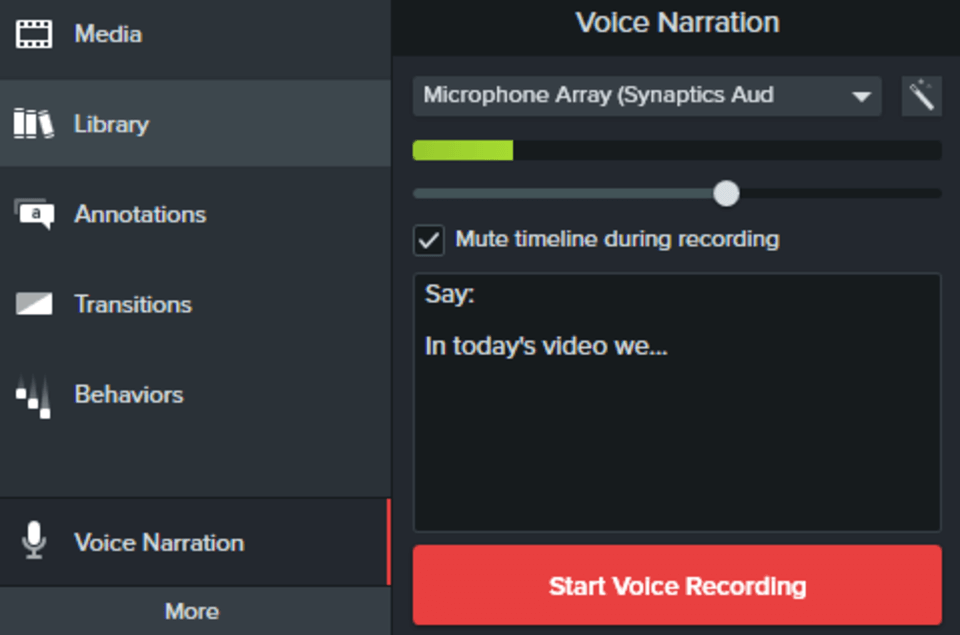Switch to the Library tab
Image resolution: width=960 pixels, height=635 pixels.
(111, 124)
